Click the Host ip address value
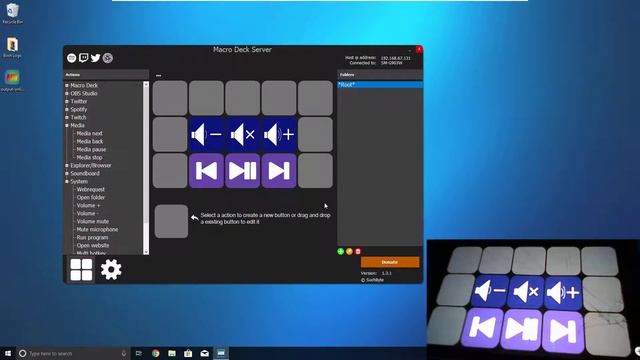Viewport: 640px width, 360px height. click(396, 58)
